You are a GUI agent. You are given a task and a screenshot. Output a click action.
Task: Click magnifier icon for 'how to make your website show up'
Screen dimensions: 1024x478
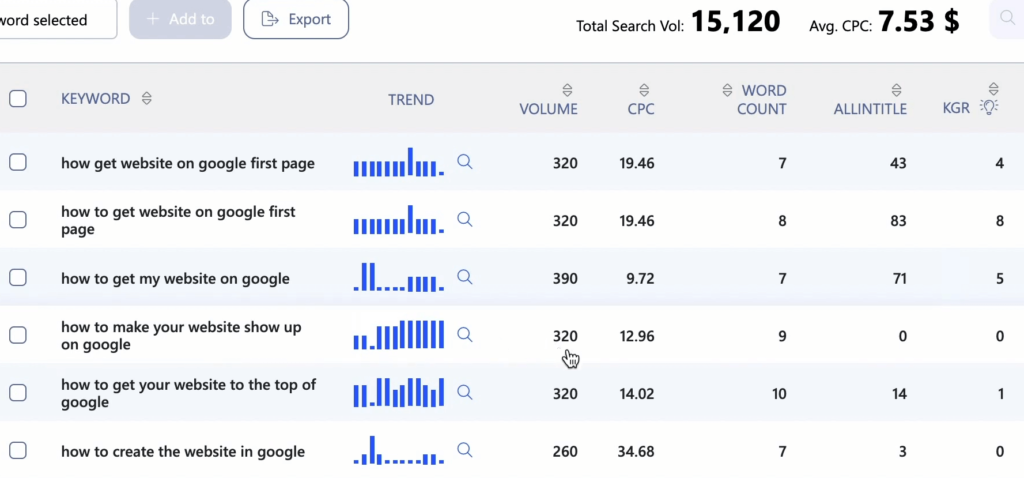pyautogui.click(x=464, y=335)
